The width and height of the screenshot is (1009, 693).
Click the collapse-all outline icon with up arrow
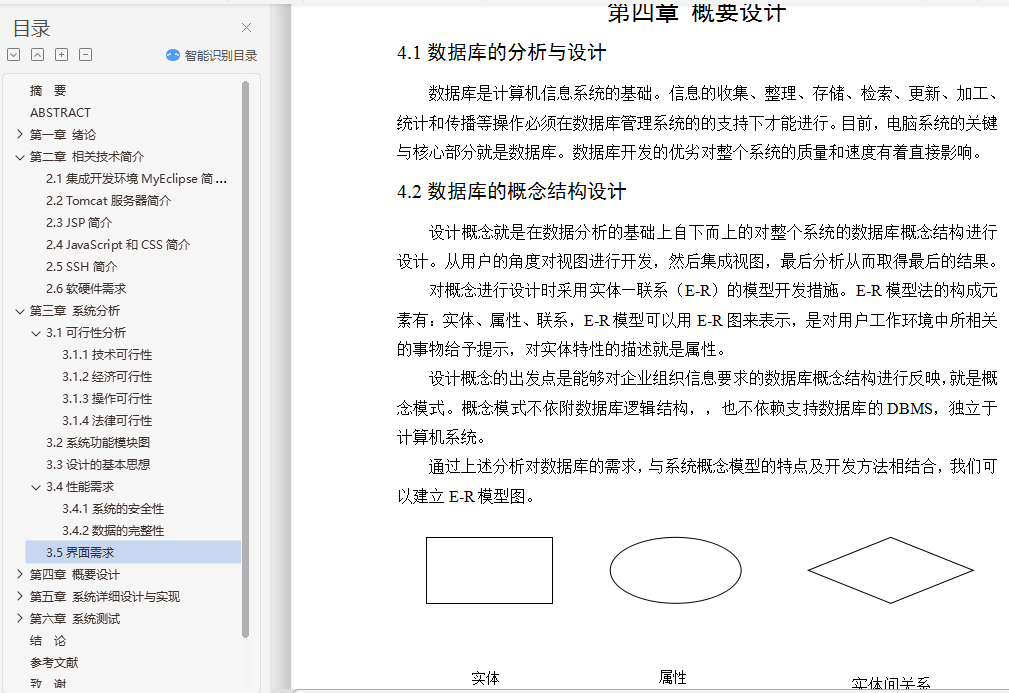tap(37, 55)
